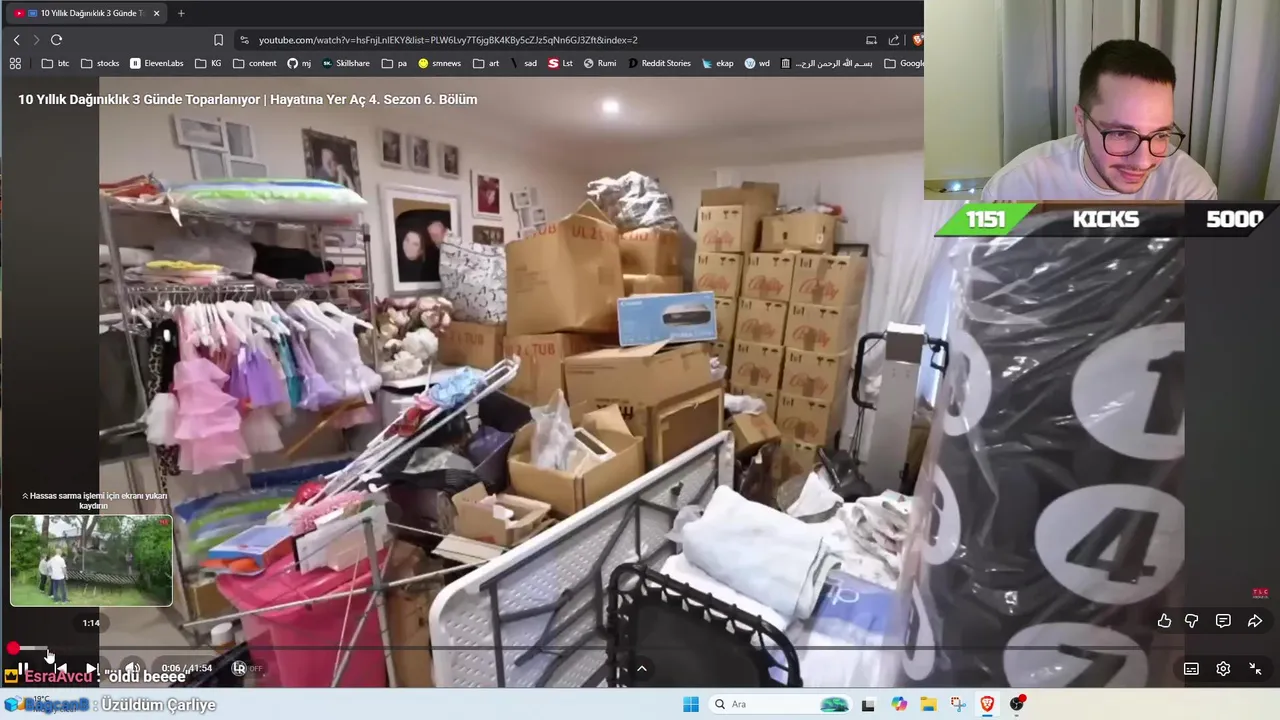Toggle subtitles captions button

point(1191,669)
